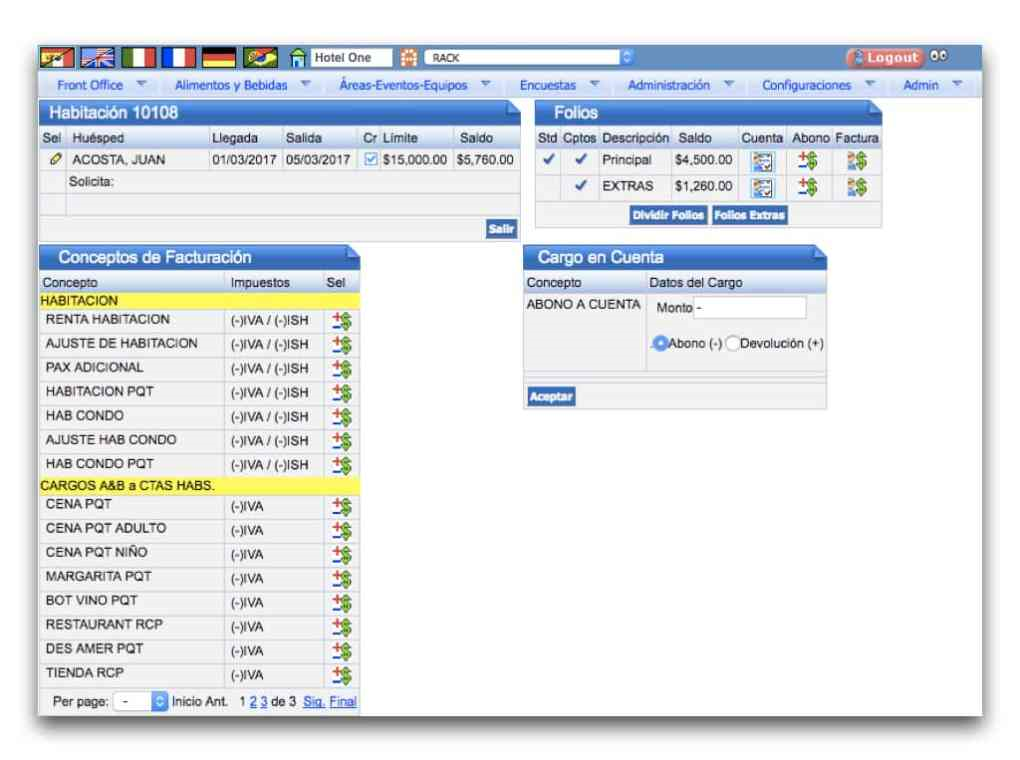Open the RACK dropdown selector
The width and height of the screenshot is (1020, 760).
coord(529,58)
